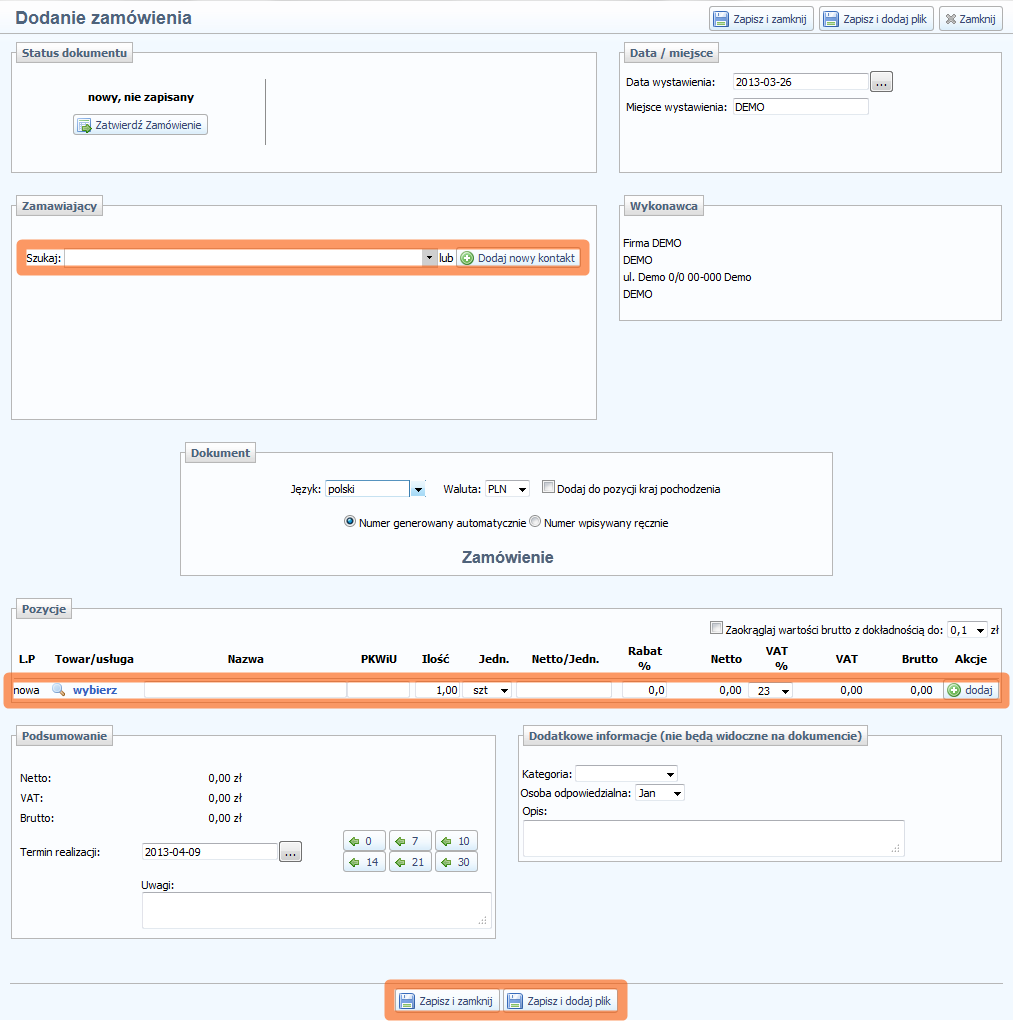Click the Uwagi text area
Screen dimensions: 1013x1021
click(316, 910)
